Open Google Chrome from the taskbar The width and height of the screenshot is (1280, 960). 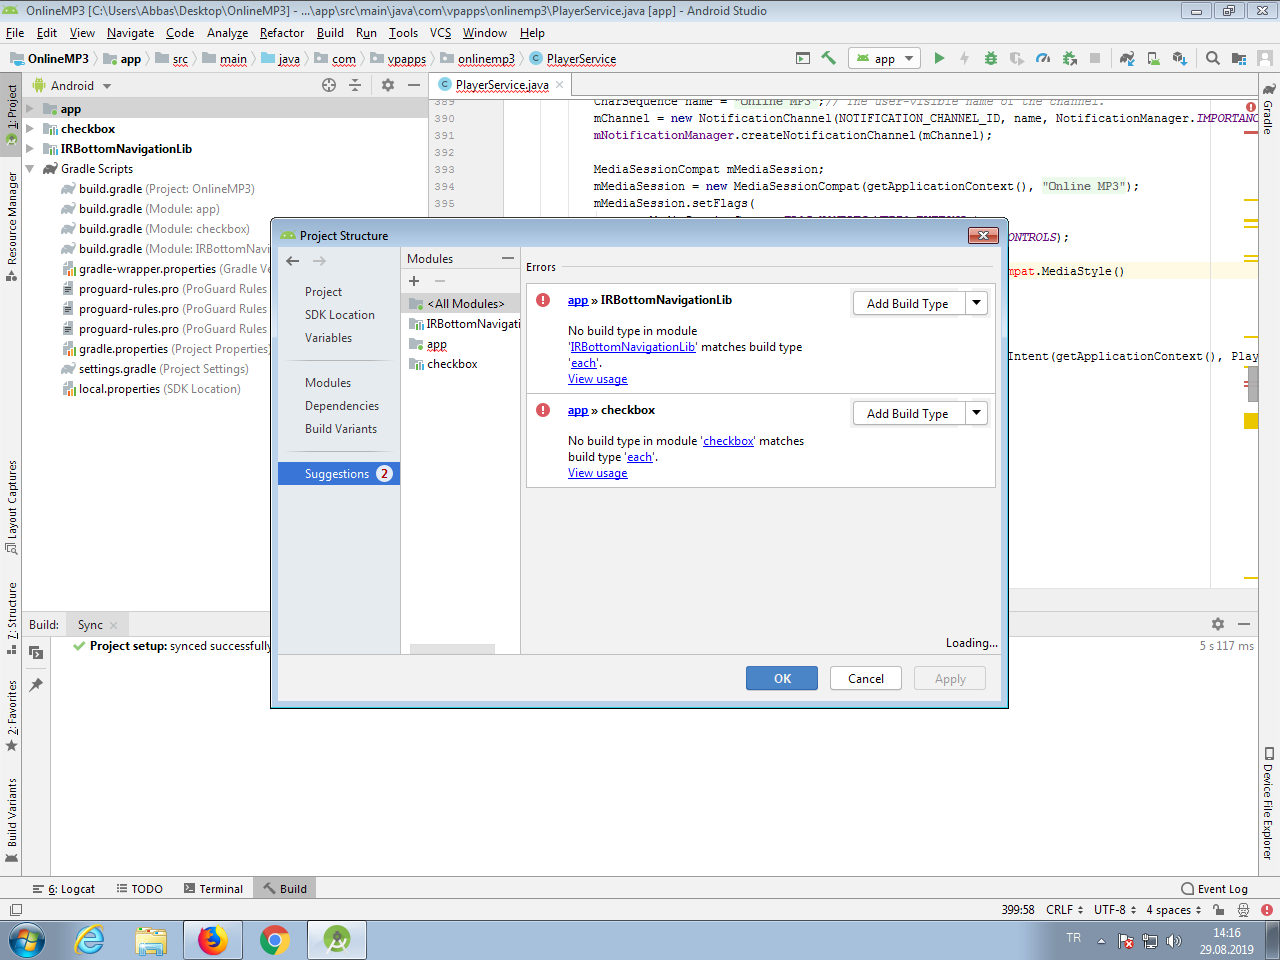pyautogui.click(x=275, y=940)
